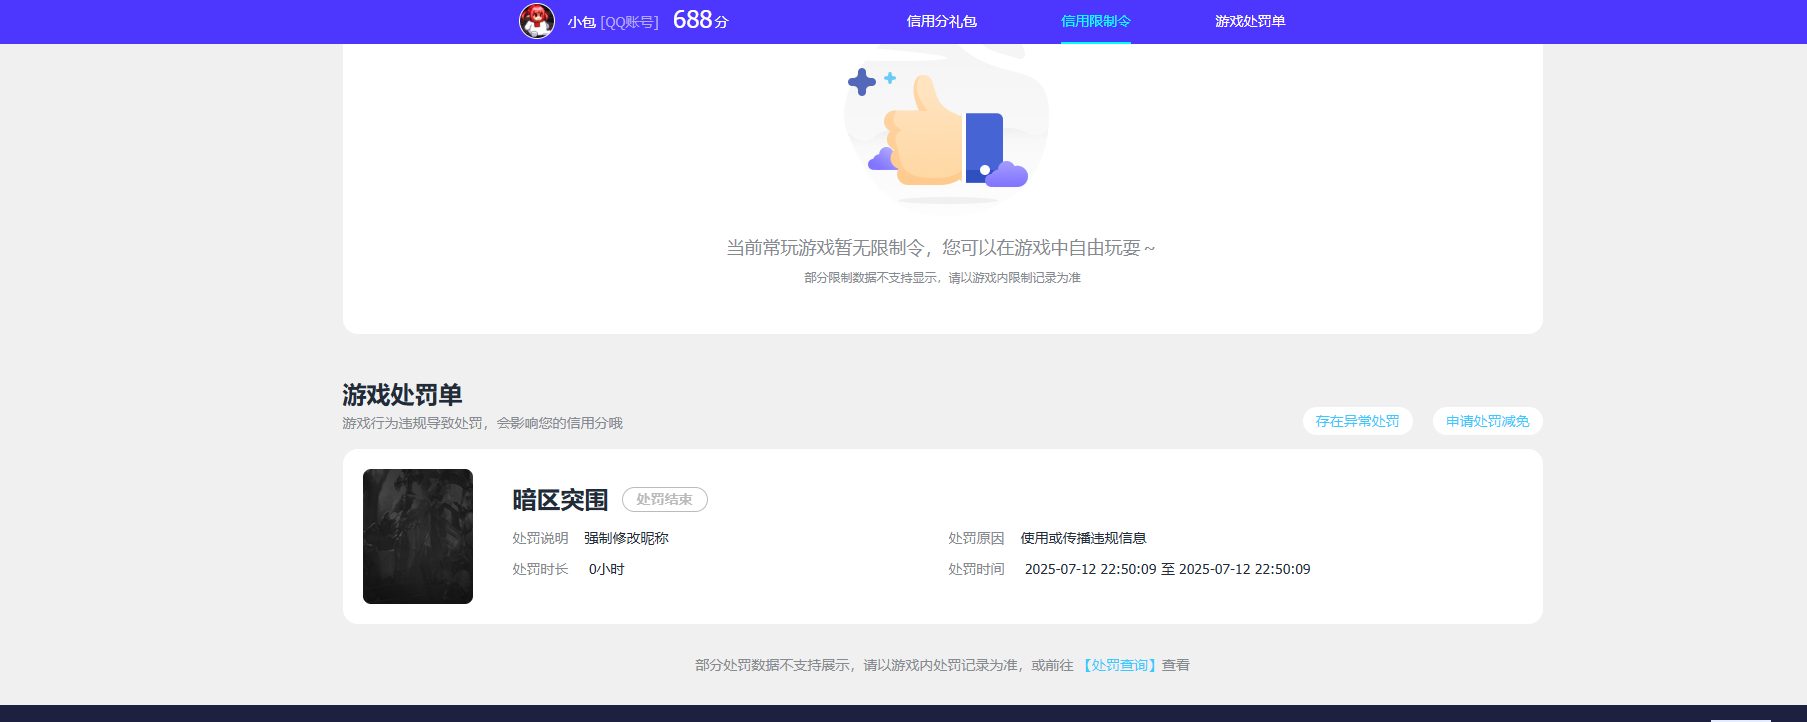1807x722 pixels.
Task: Click the 688分 credit score
Action: click(x=700, y=20)
